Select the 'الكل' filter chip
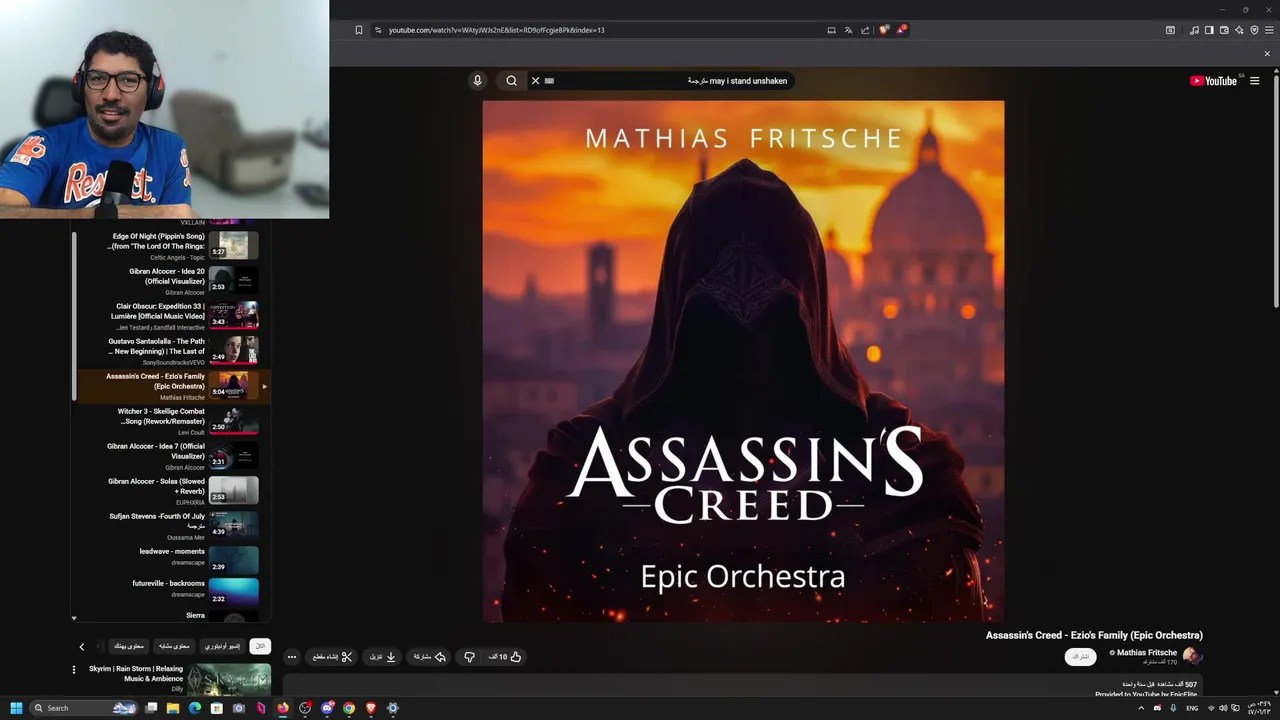The height and width of the screenshot is (720, 1280). tap(260, 647)
